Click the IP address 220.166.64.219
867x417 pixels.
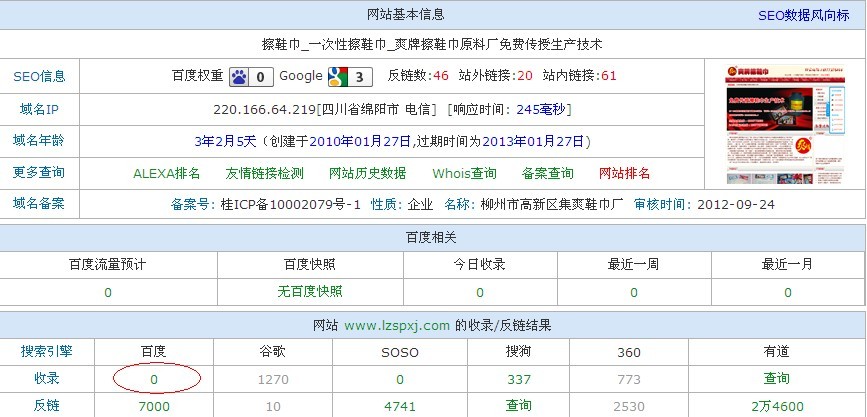pyautogui.click(x=264, y=110)
